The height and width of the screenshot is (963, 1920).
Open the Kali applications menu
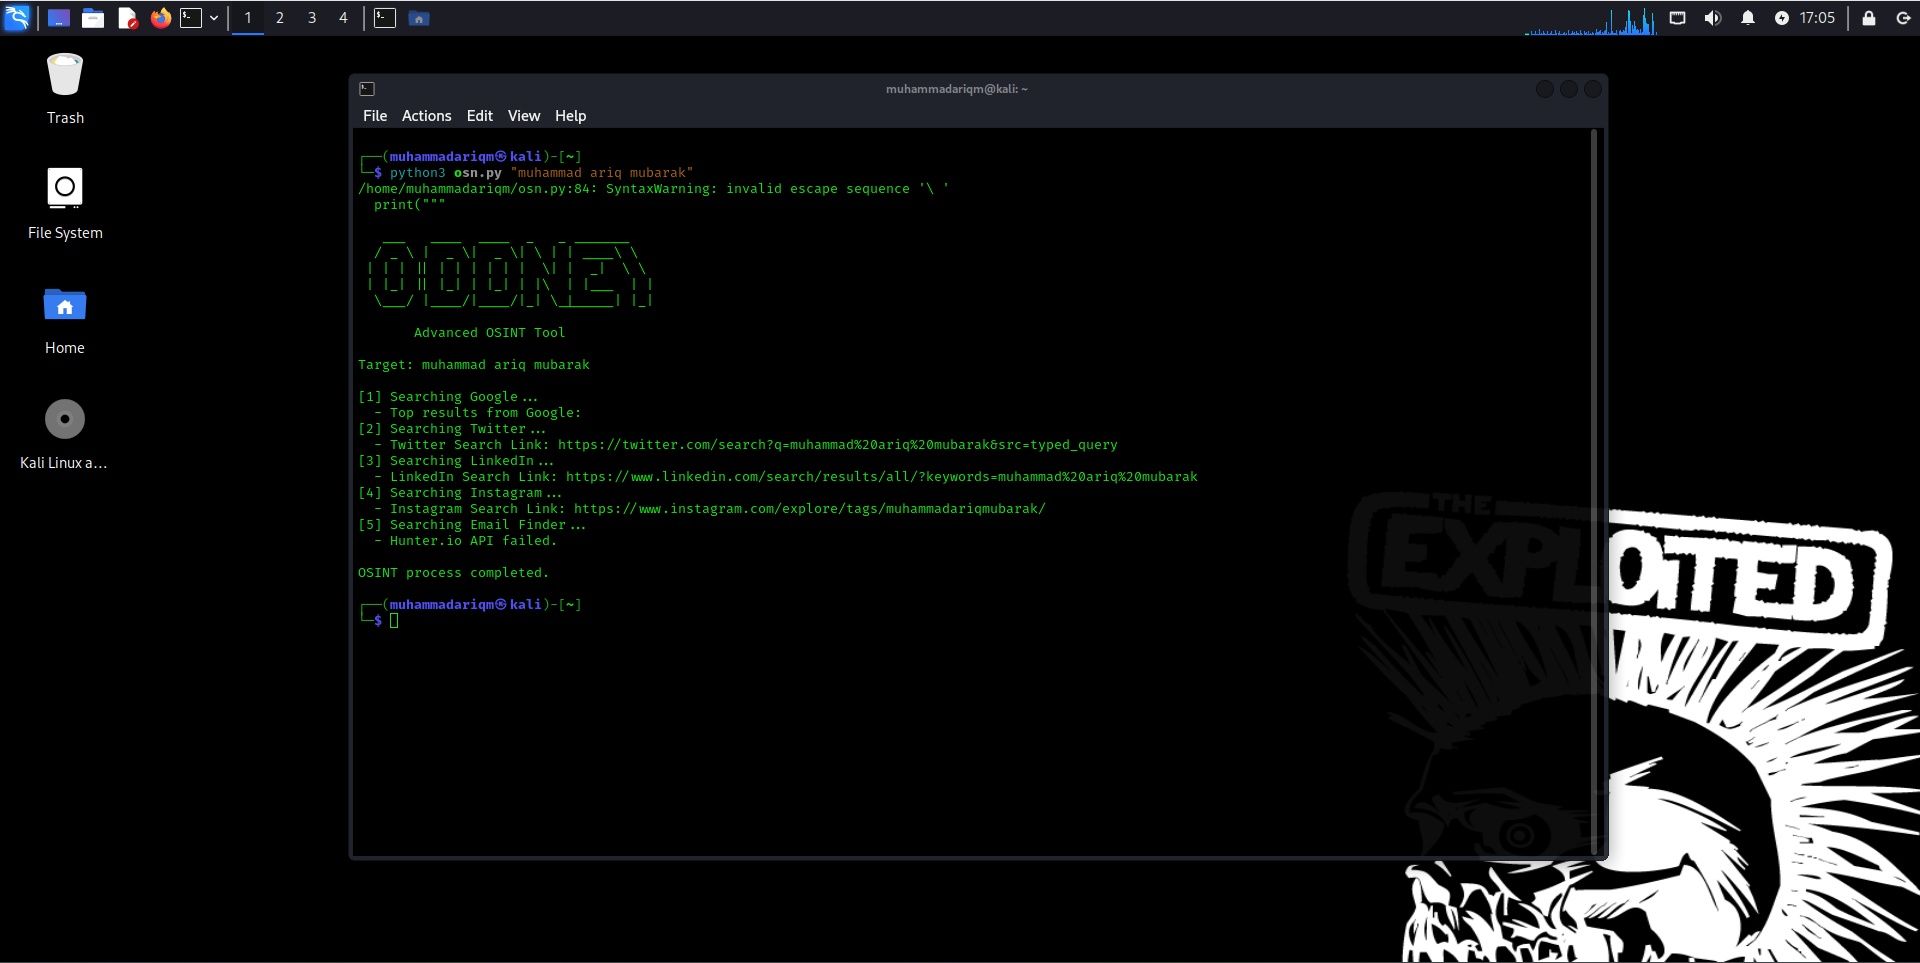click(17, 17)
